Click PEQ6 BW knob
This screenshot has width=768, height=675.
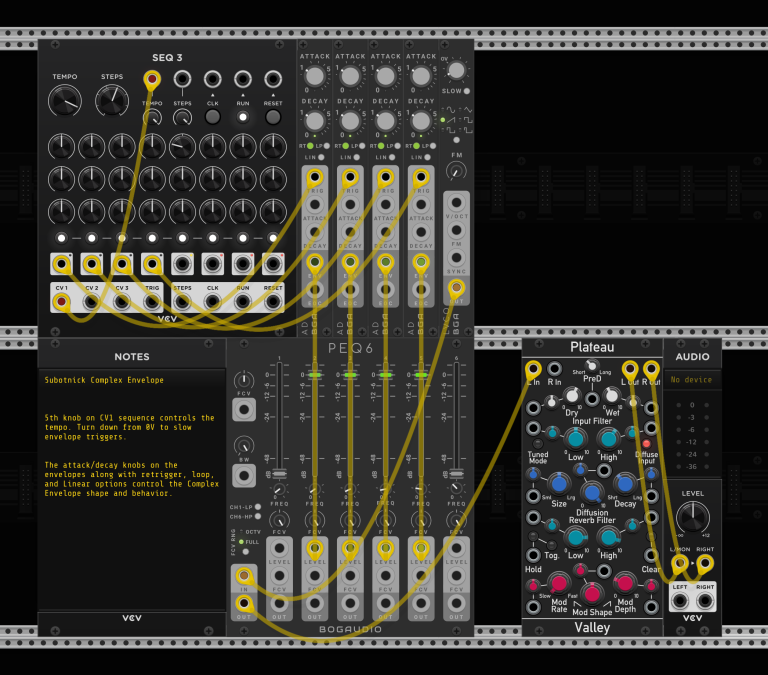pyautogui.click(x=243, y=446)
